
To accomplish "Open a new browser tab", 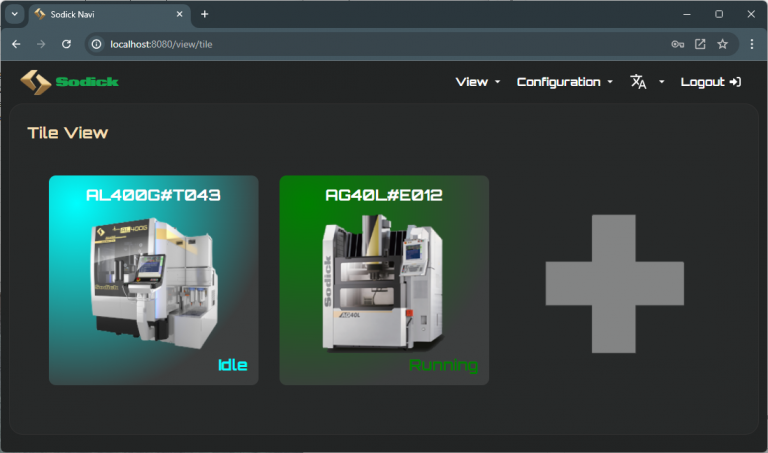I will tap(205, 14).
